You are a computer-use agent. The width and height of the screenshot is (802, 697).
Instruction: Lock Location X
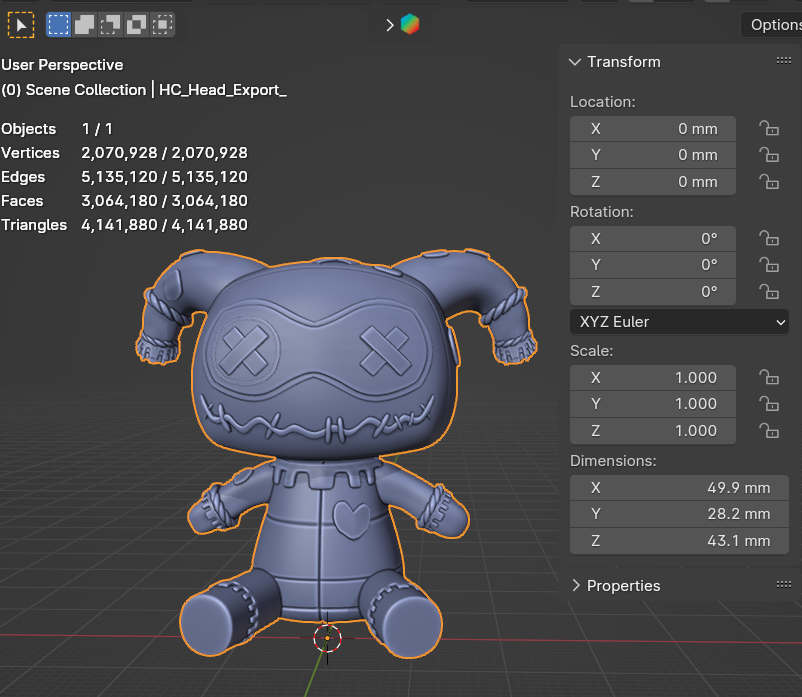pyautogui.click(x=769, y=128)
